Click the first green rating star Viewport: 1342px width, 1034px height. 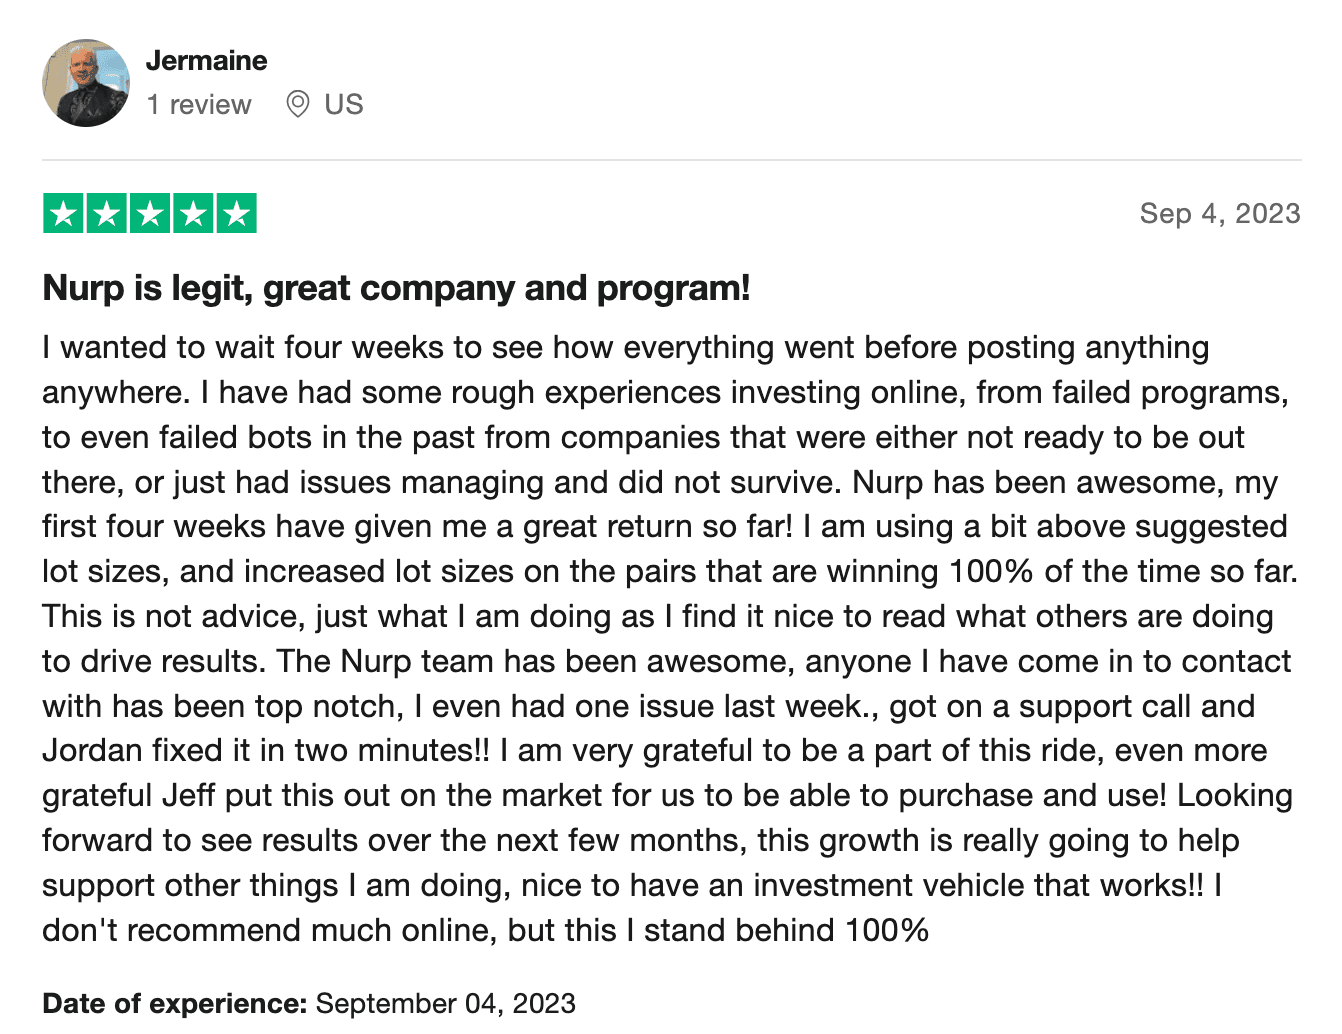pyautogui.click(x=63, y=213)
